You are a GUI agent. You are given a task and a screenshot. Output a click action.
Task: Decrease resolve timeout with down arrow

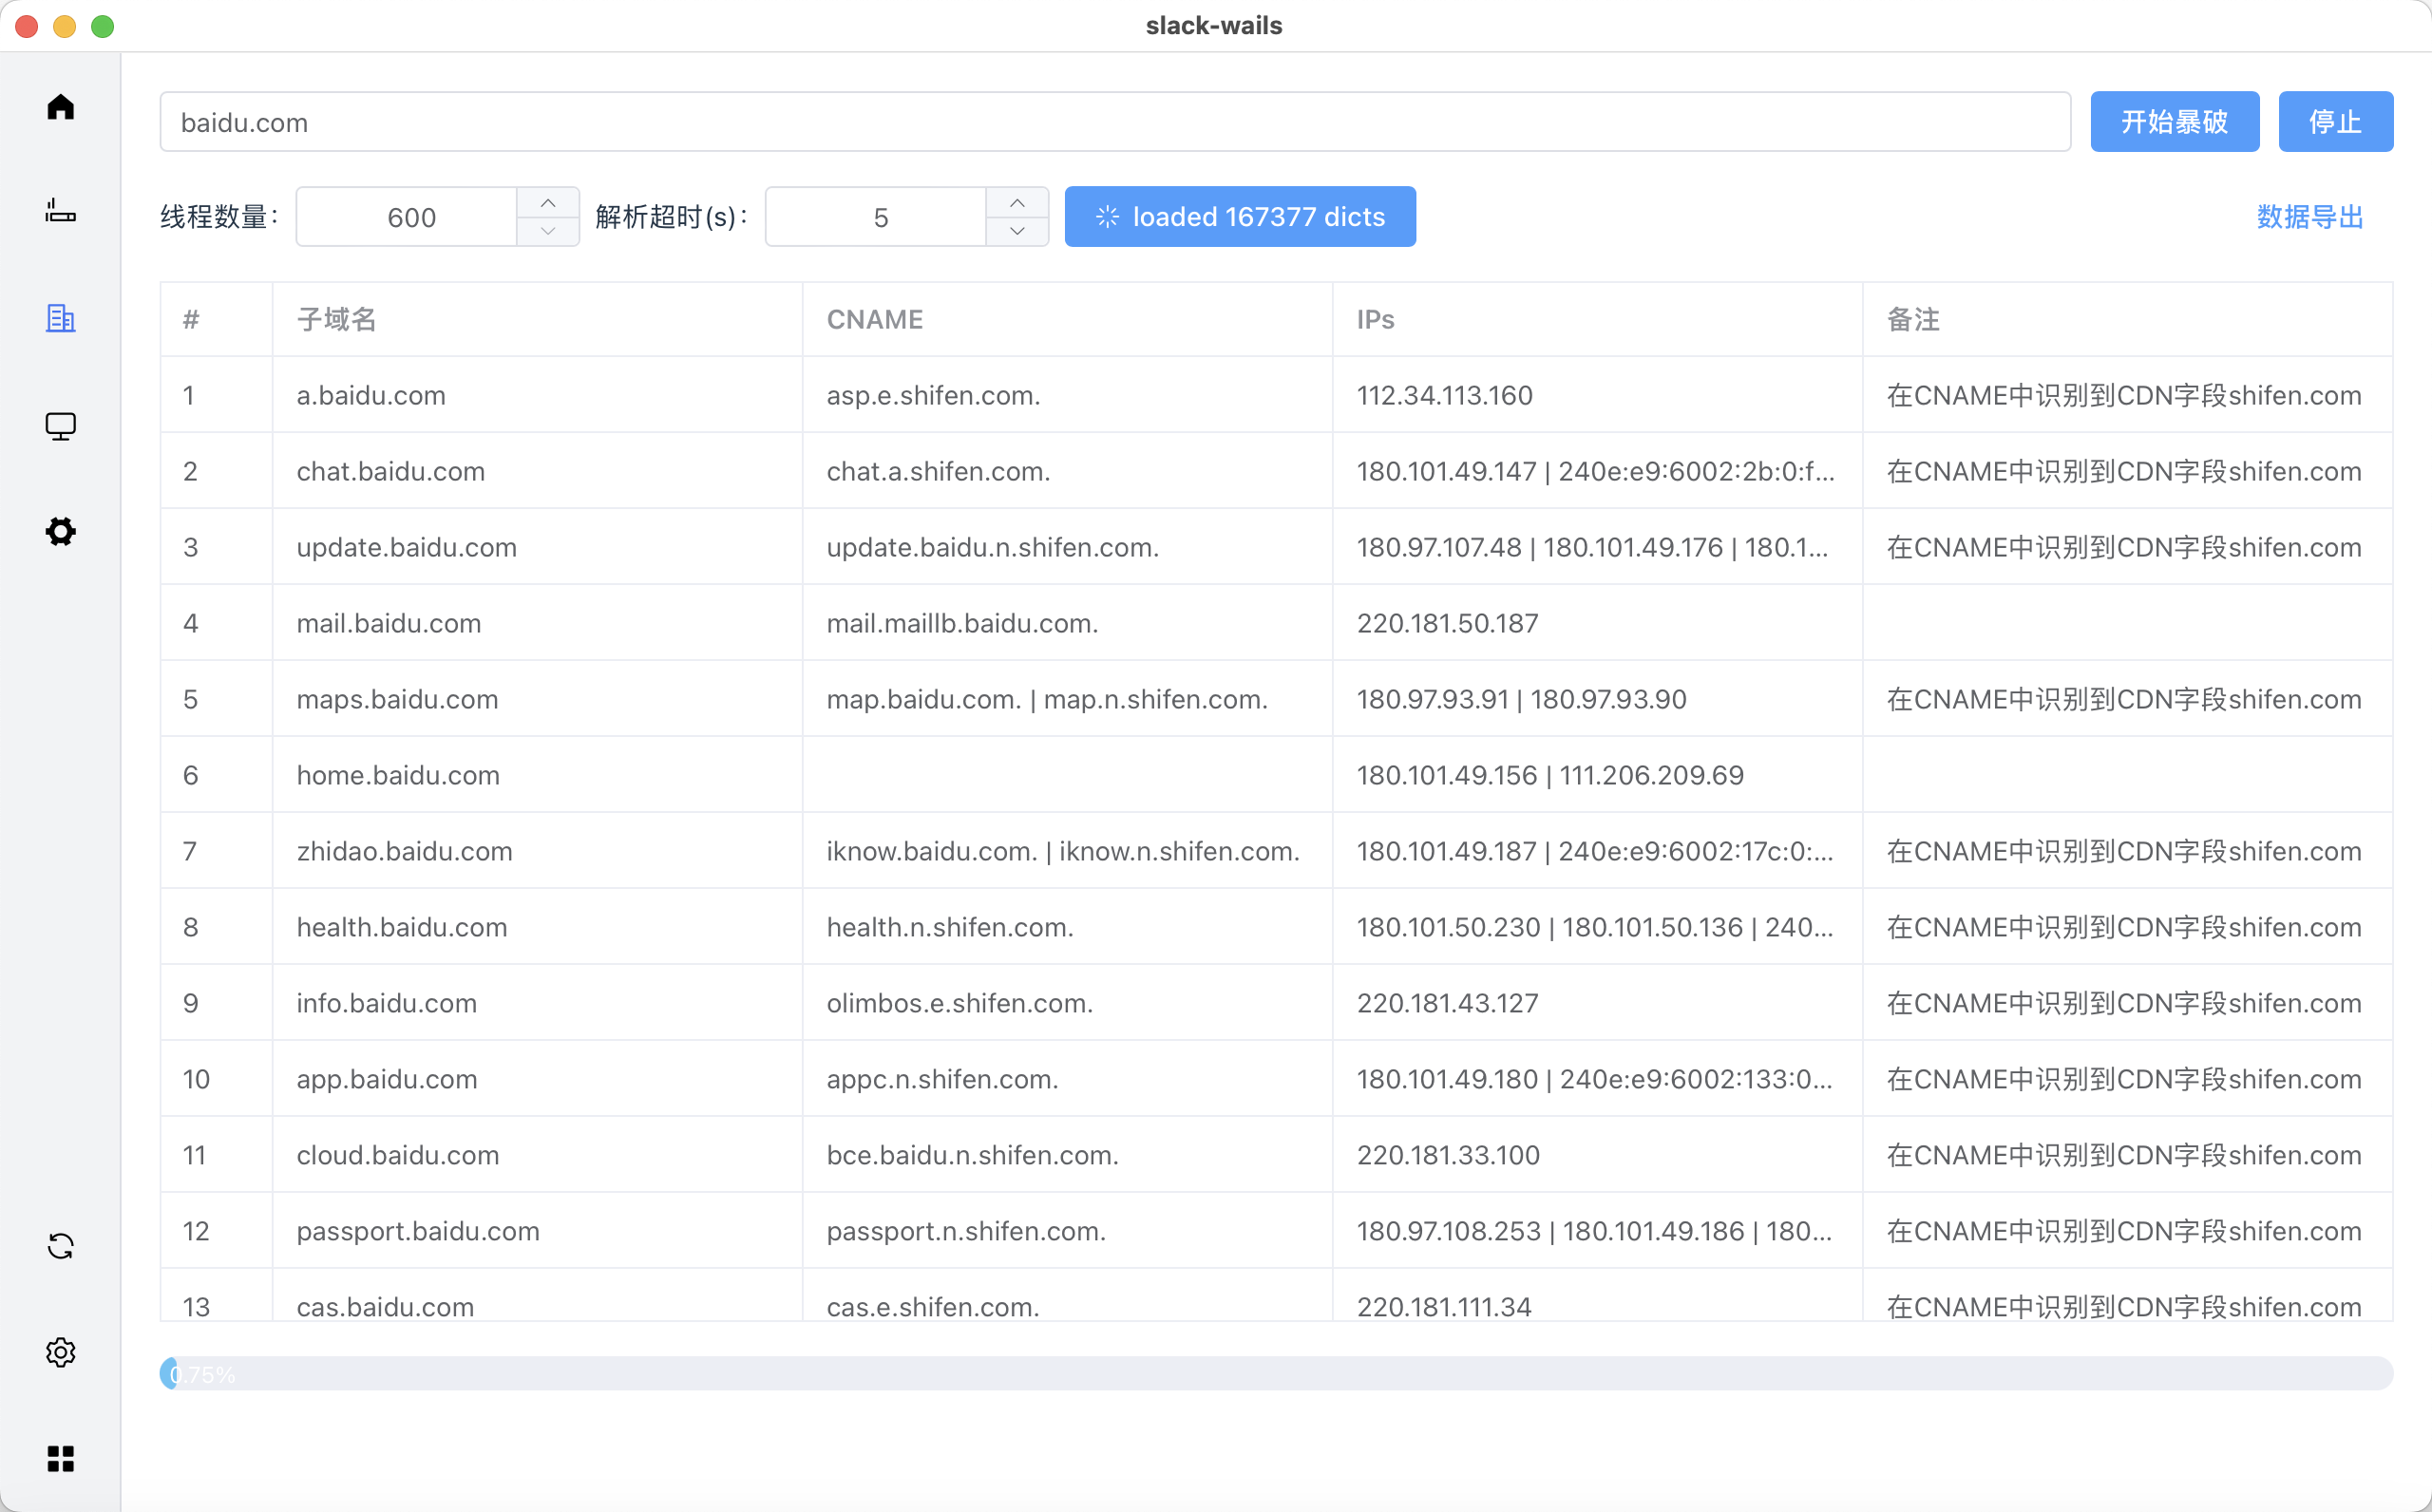pos(1017,231)
